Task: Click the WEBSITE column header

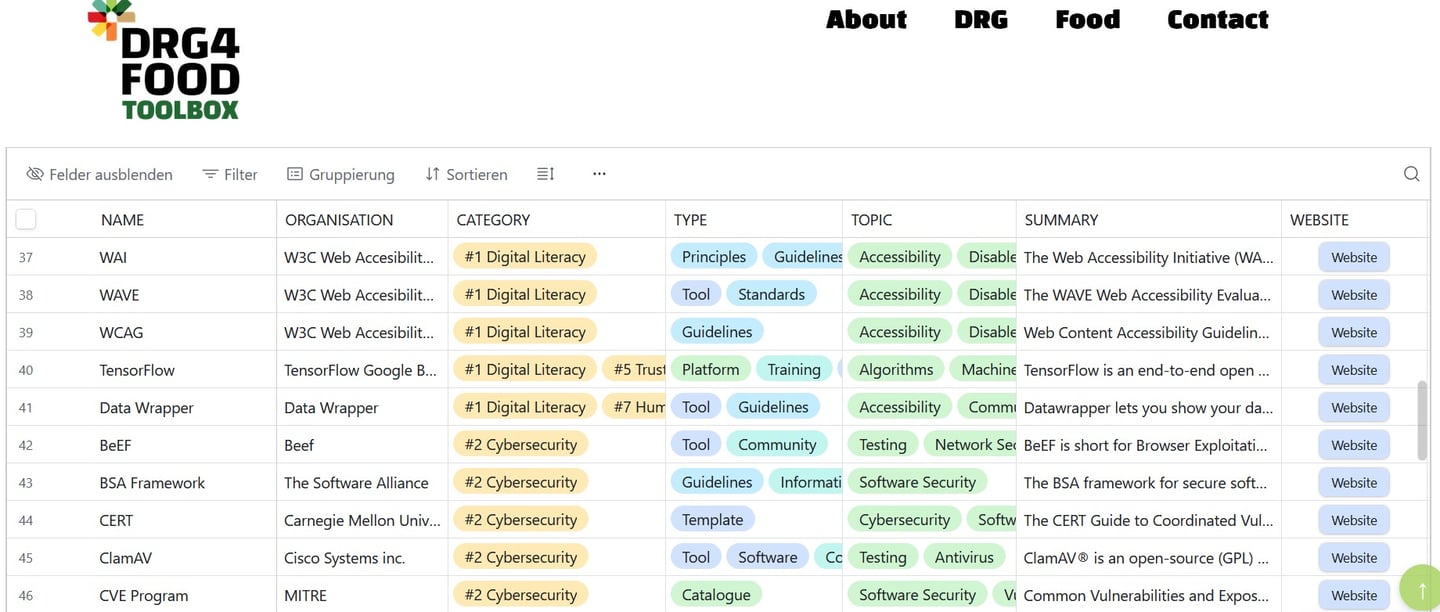Action: [1319, 220]
